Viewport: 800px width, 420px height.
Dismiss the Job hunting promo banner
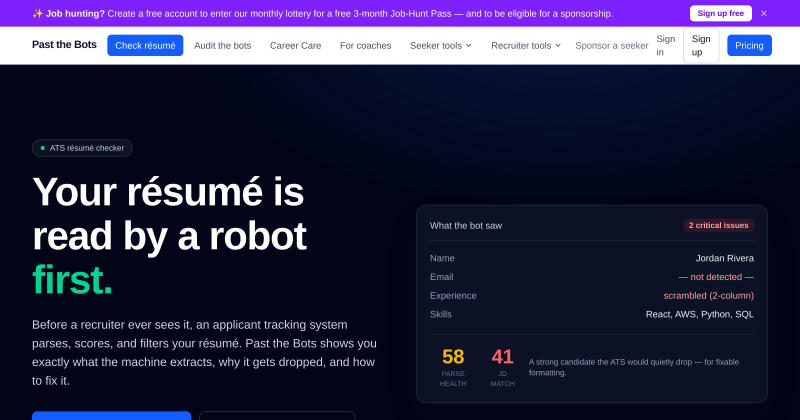click(763, 13)
